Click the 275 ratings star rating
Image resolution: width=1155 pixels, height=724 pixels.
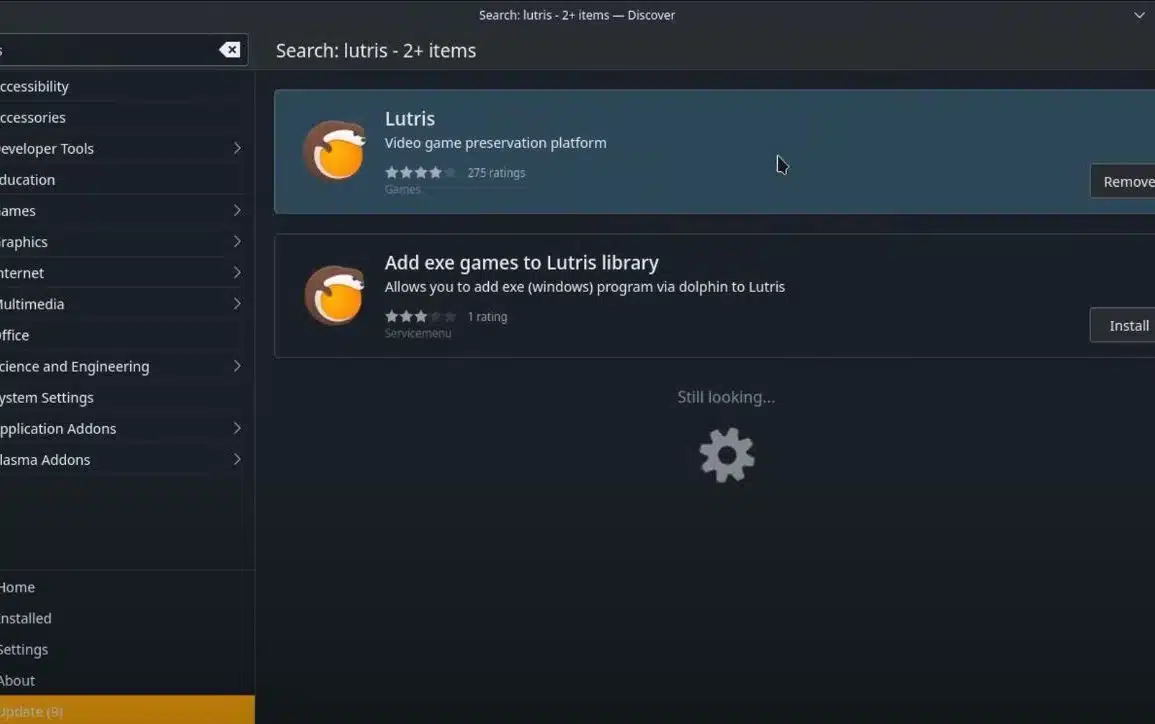coord(420,172)
